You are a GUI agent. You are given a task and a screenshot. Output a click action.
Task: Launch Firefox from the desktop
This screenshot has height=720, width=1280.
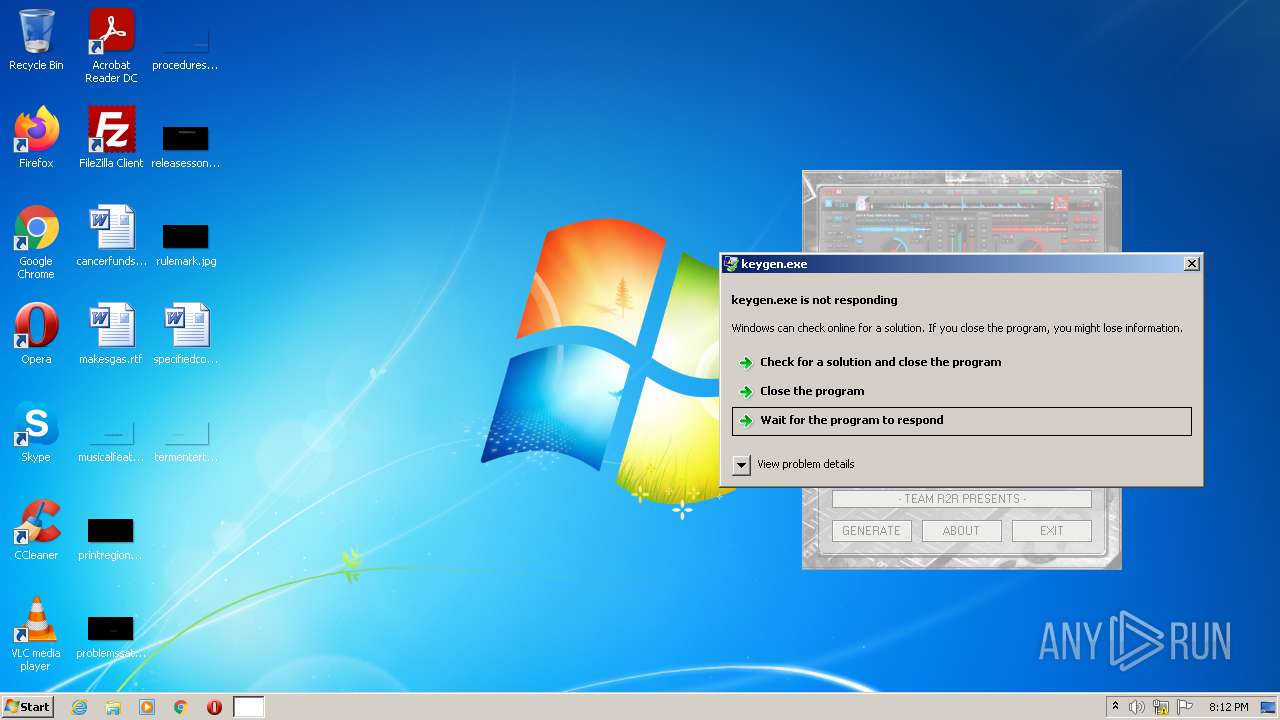click(36, 138)
